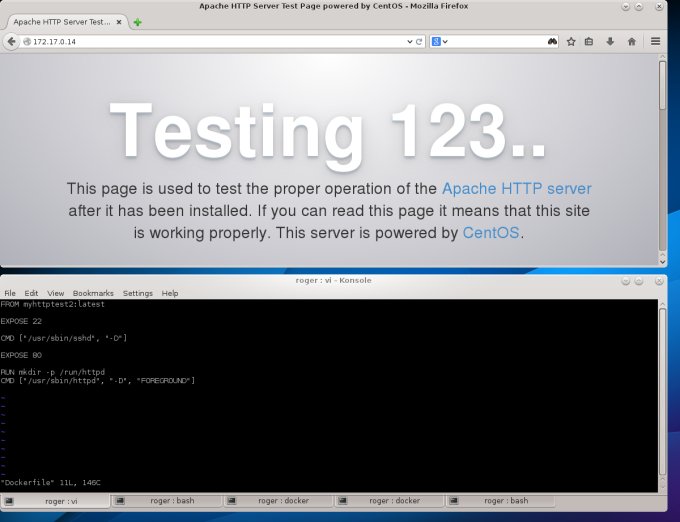The width and height of the screenshot is (680, 522).
Task: Close the Firefox window
Action: 659,7
